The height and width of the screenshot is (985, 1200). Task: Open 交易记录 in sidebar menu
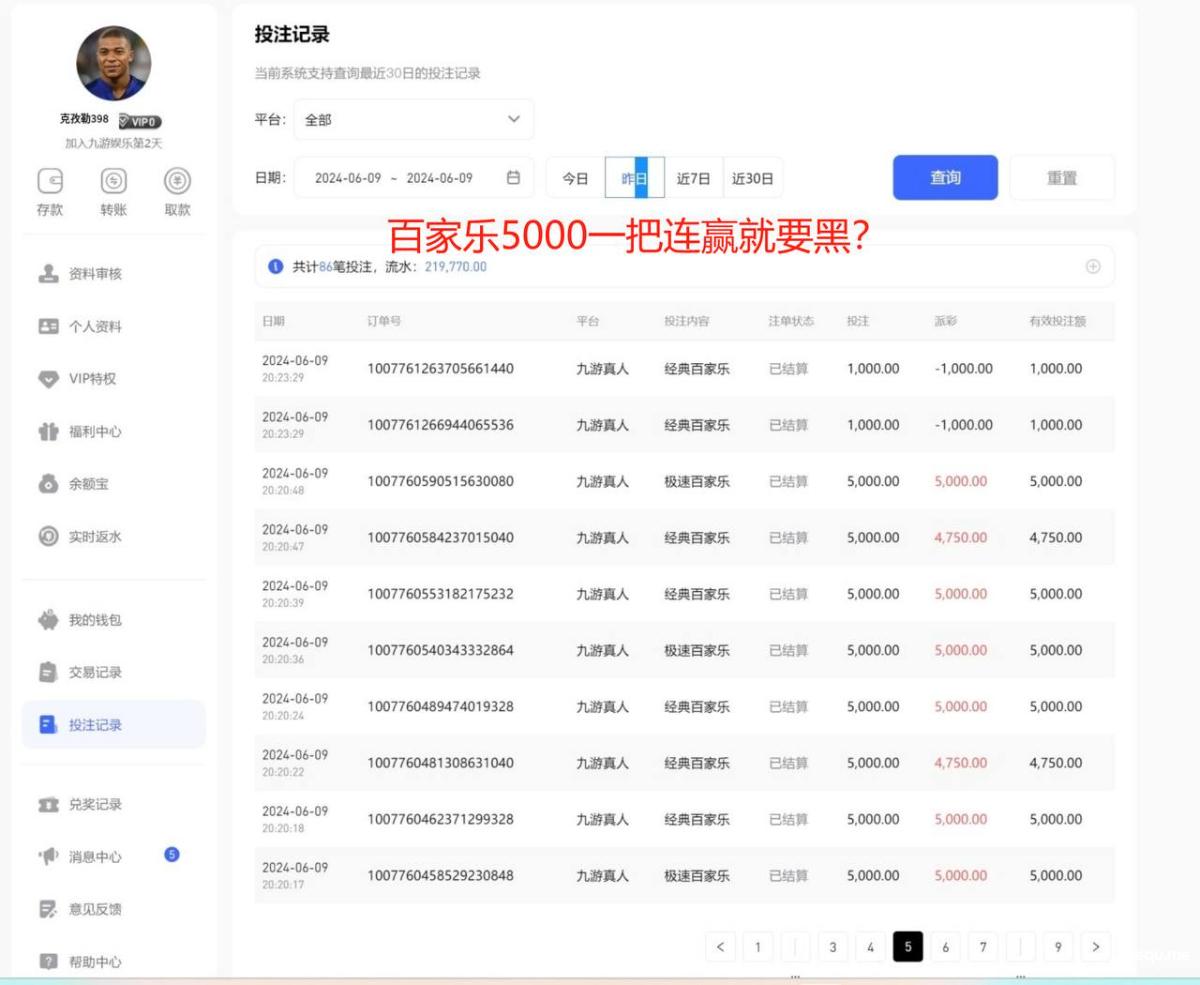94,672
